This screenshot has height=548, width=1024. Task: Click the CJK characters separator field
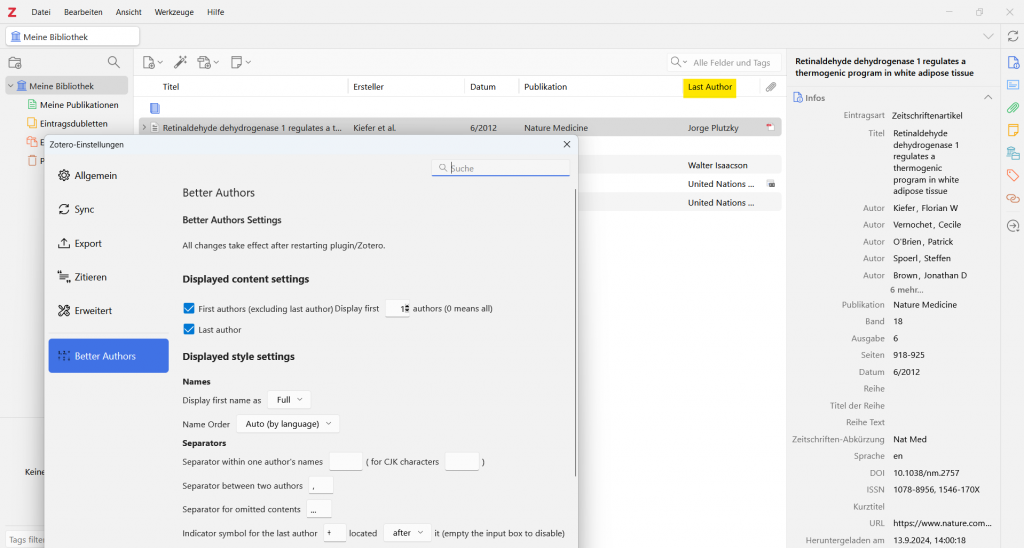462,462
